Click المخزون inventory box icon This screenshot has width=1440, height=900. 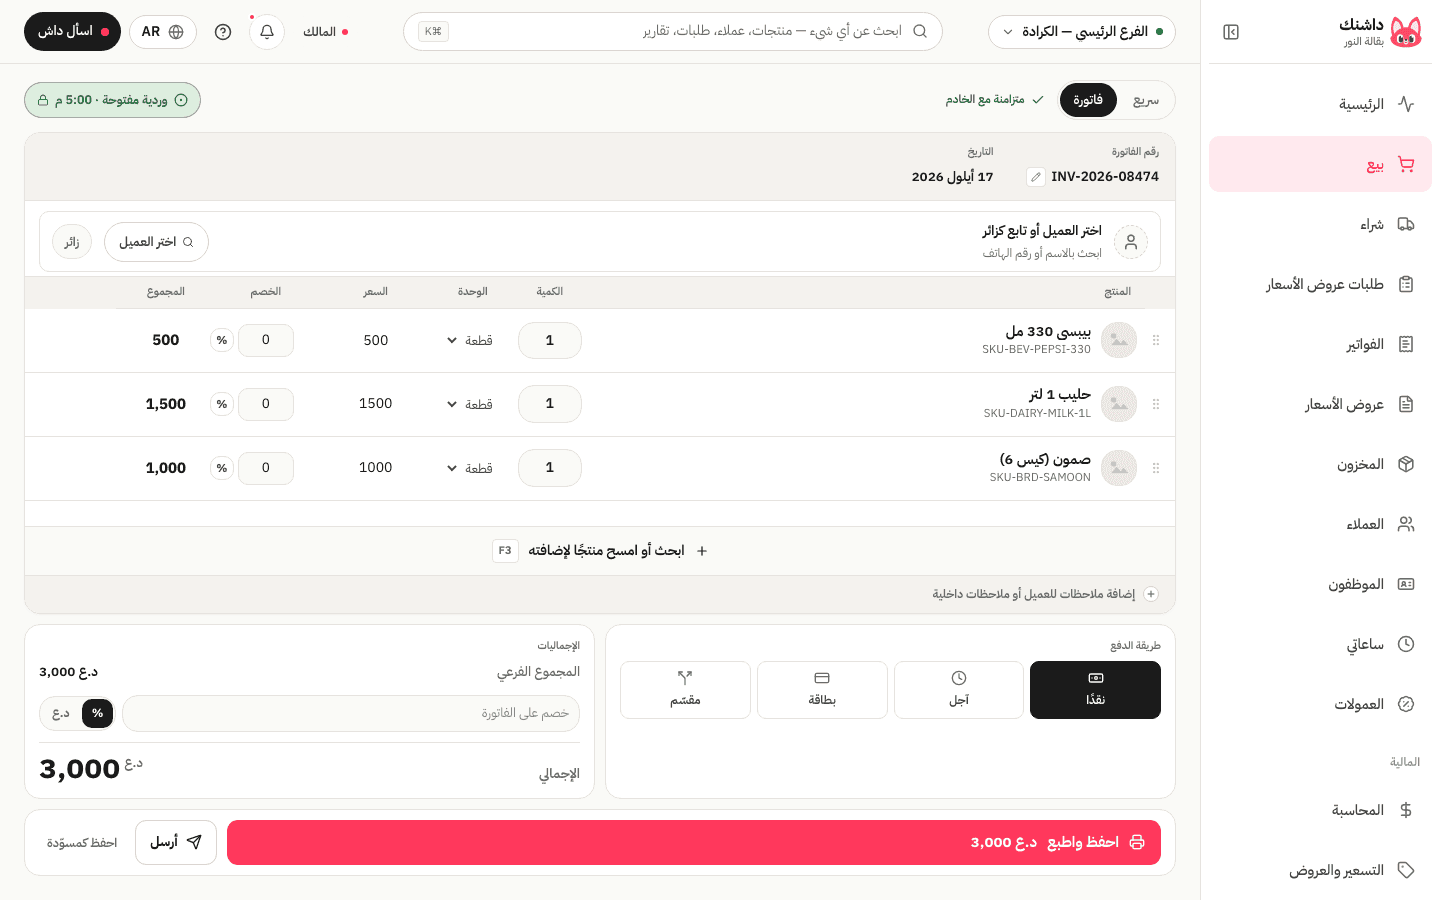[x=1406, y=464]
